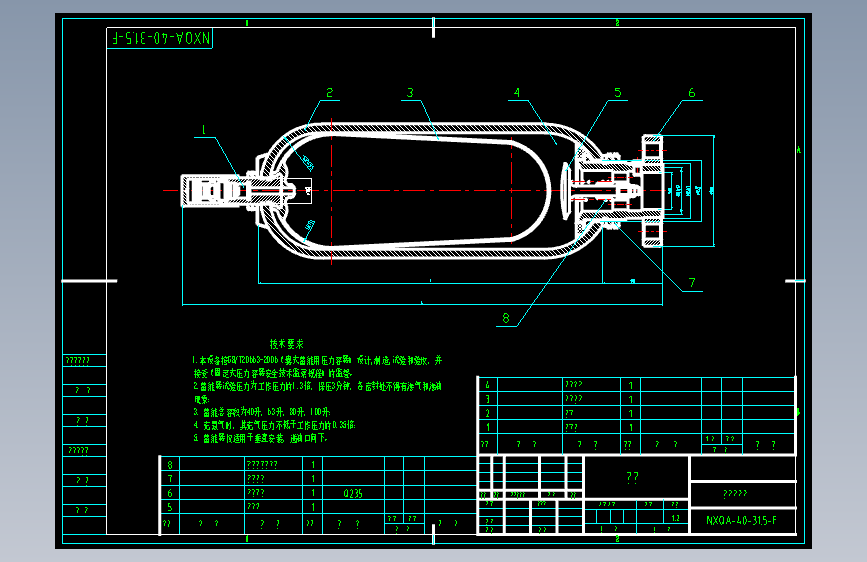Select row number 1 in the upper-right parts list
The image size is (867, 562).
click(487, 427)
